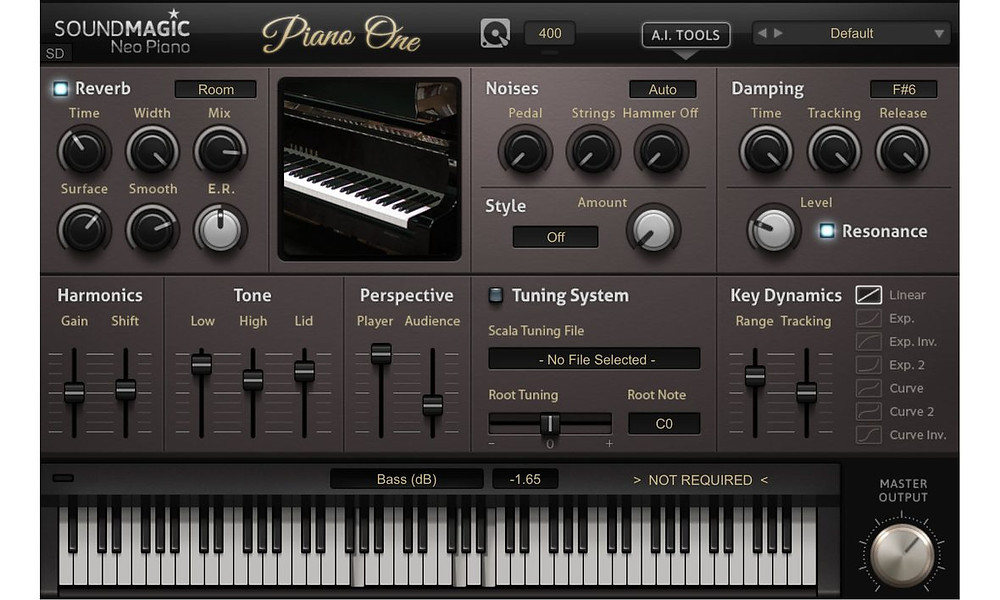Open the A.I. TOOLS panel
Viewport: 1000px width, 600px height.
(x=686, y=35)
